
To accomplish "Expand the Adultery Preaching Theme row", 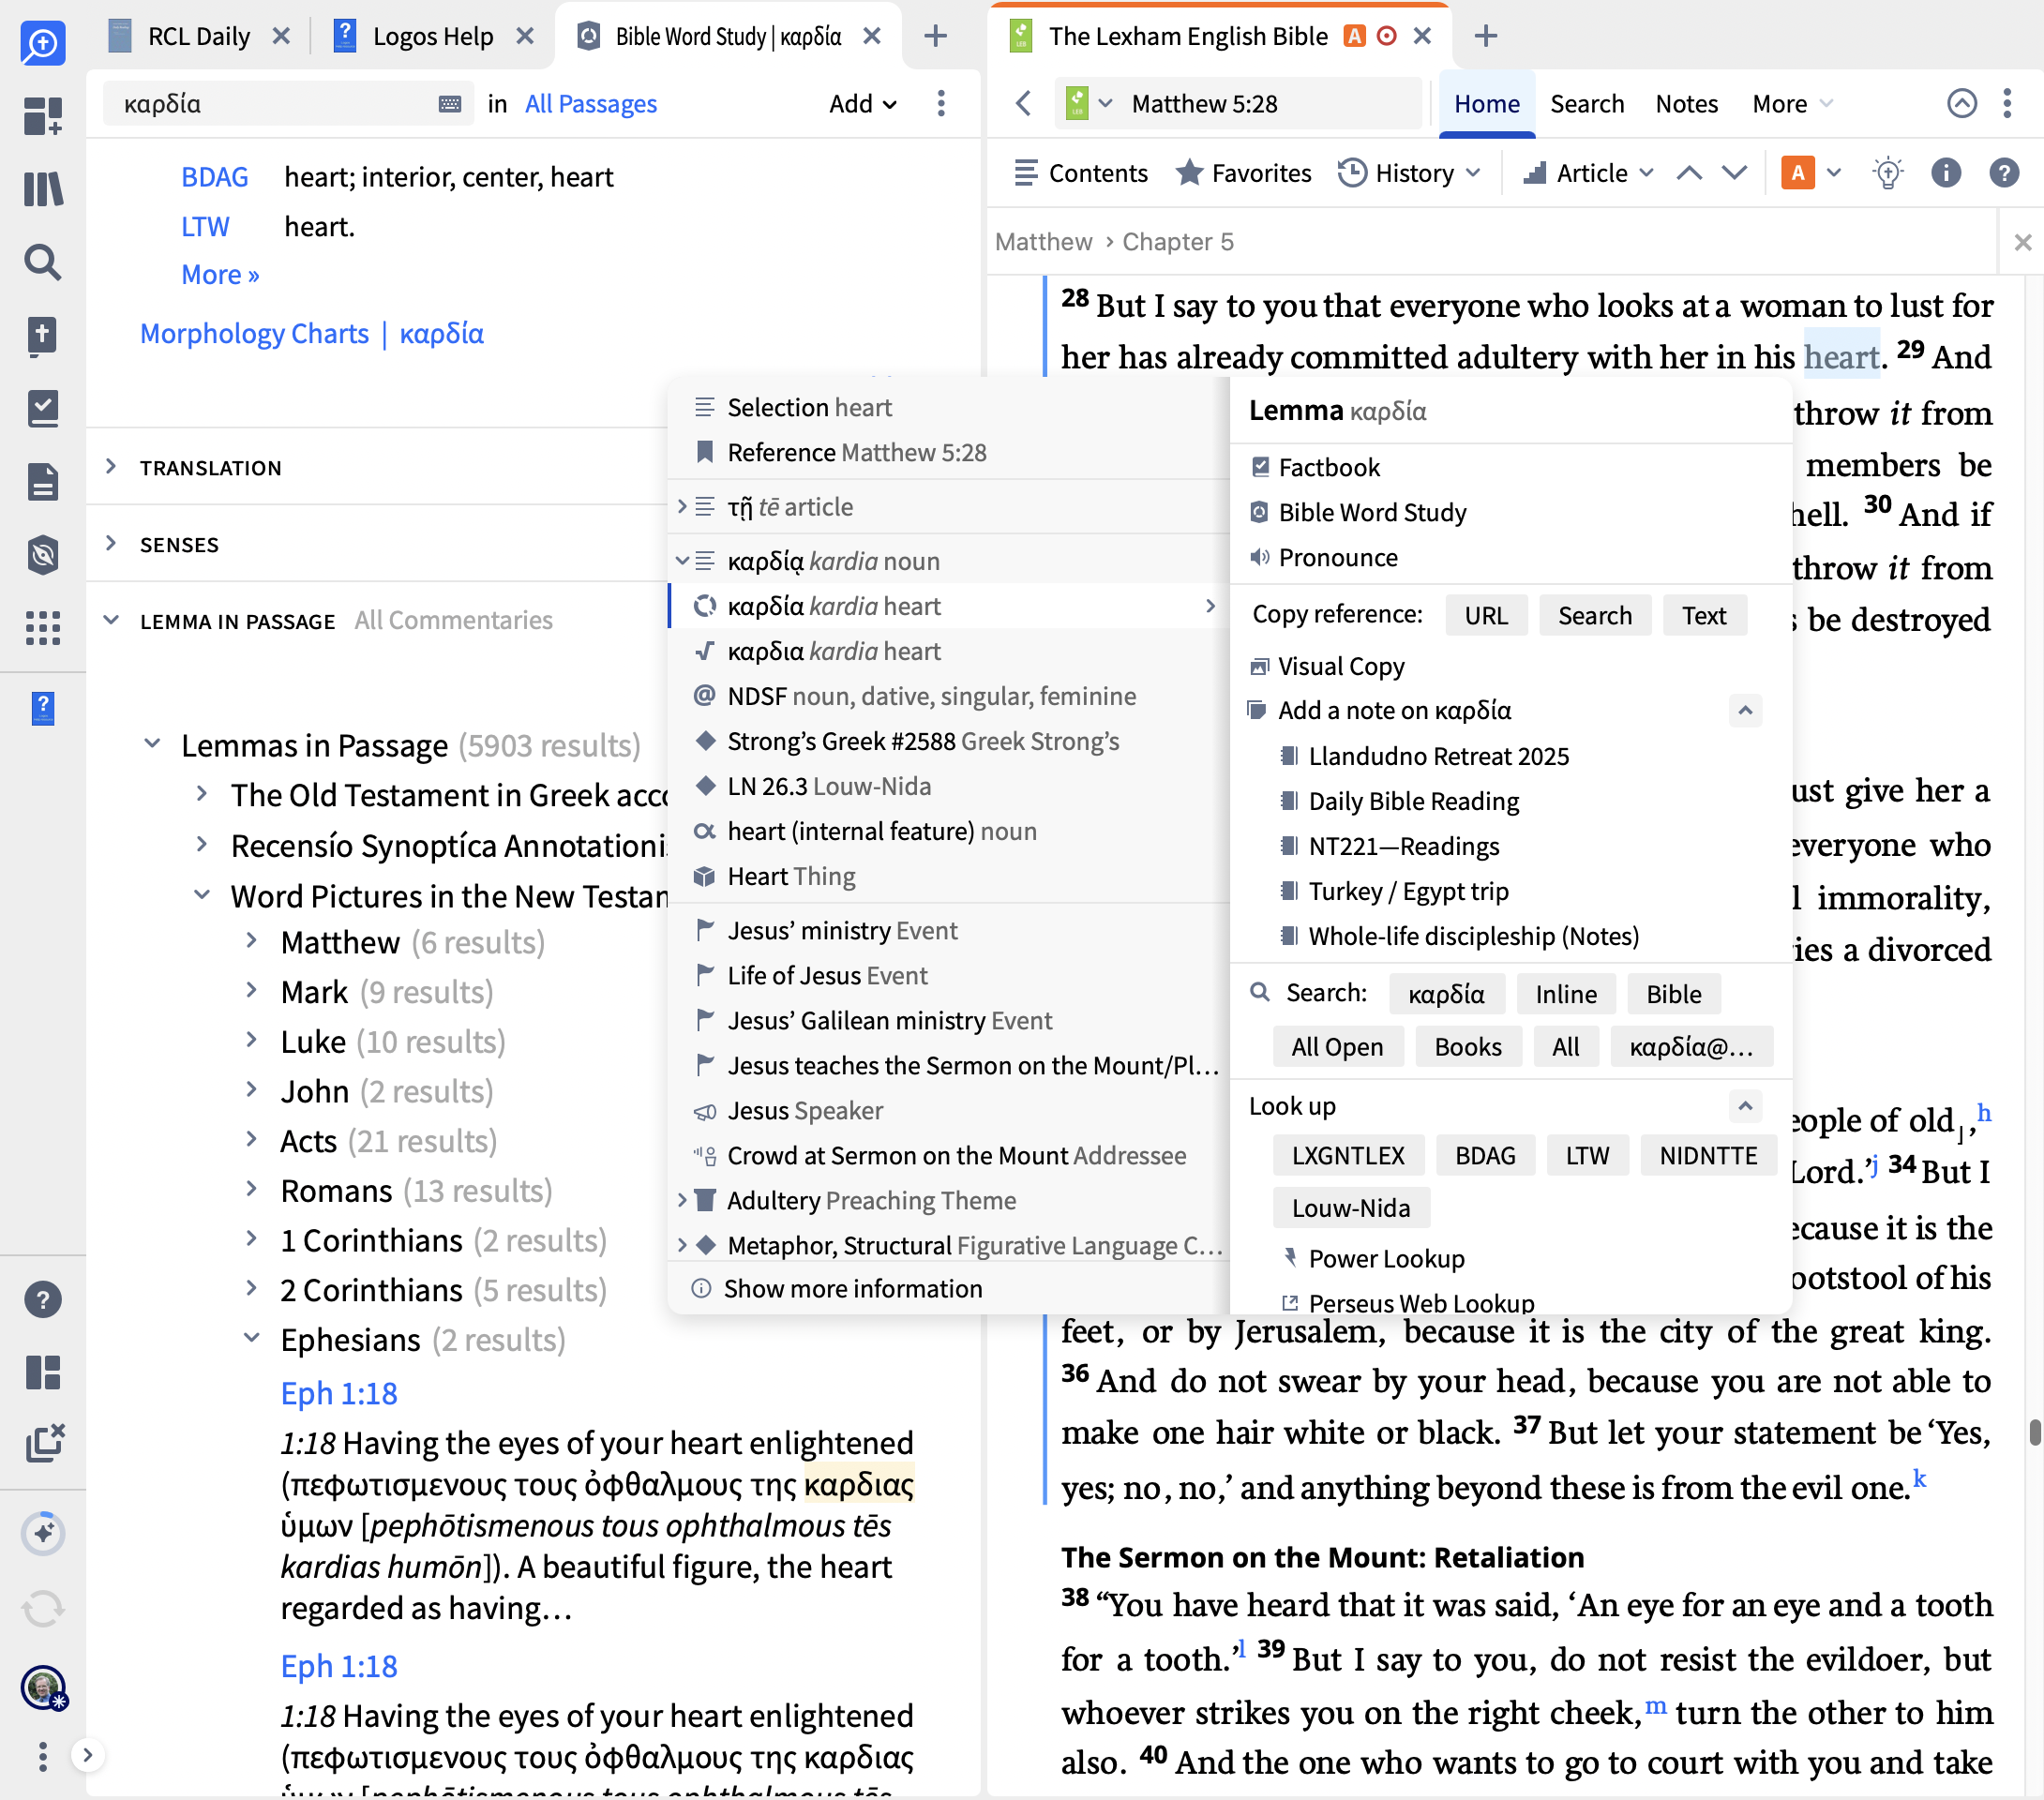I will click(682, 1200).
